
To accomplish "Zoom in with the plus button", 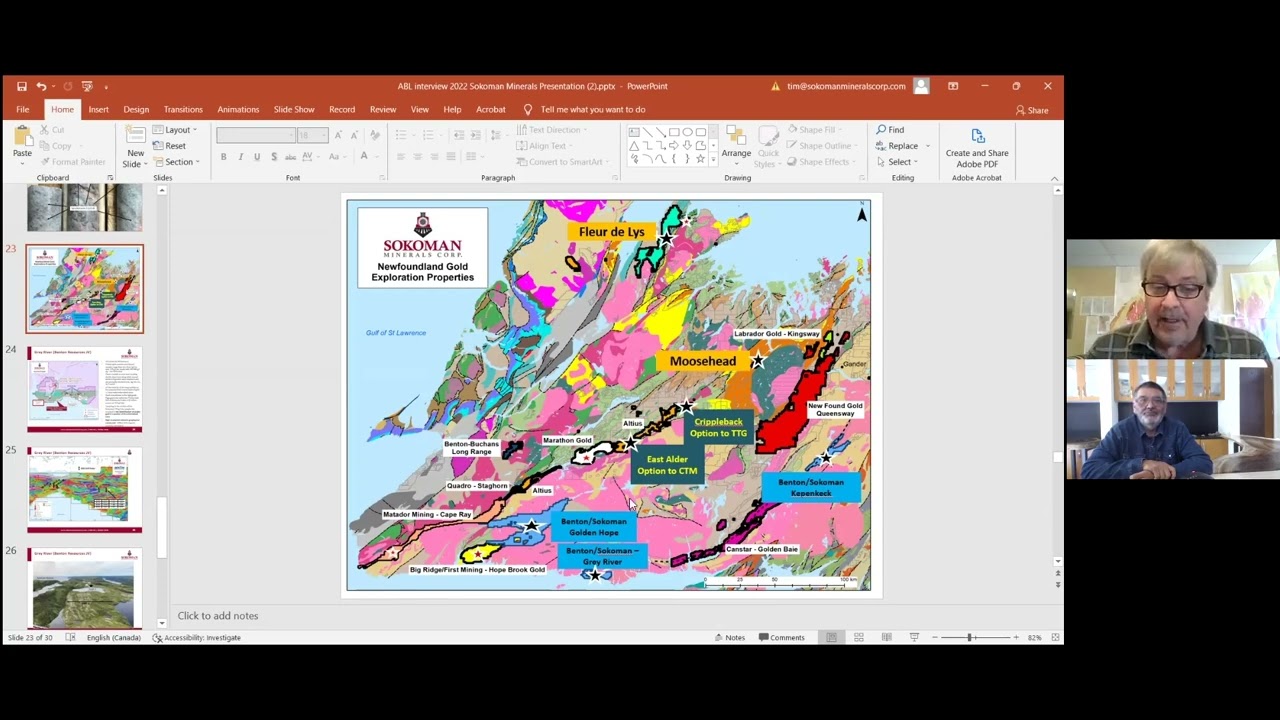I will [1016, 637].
